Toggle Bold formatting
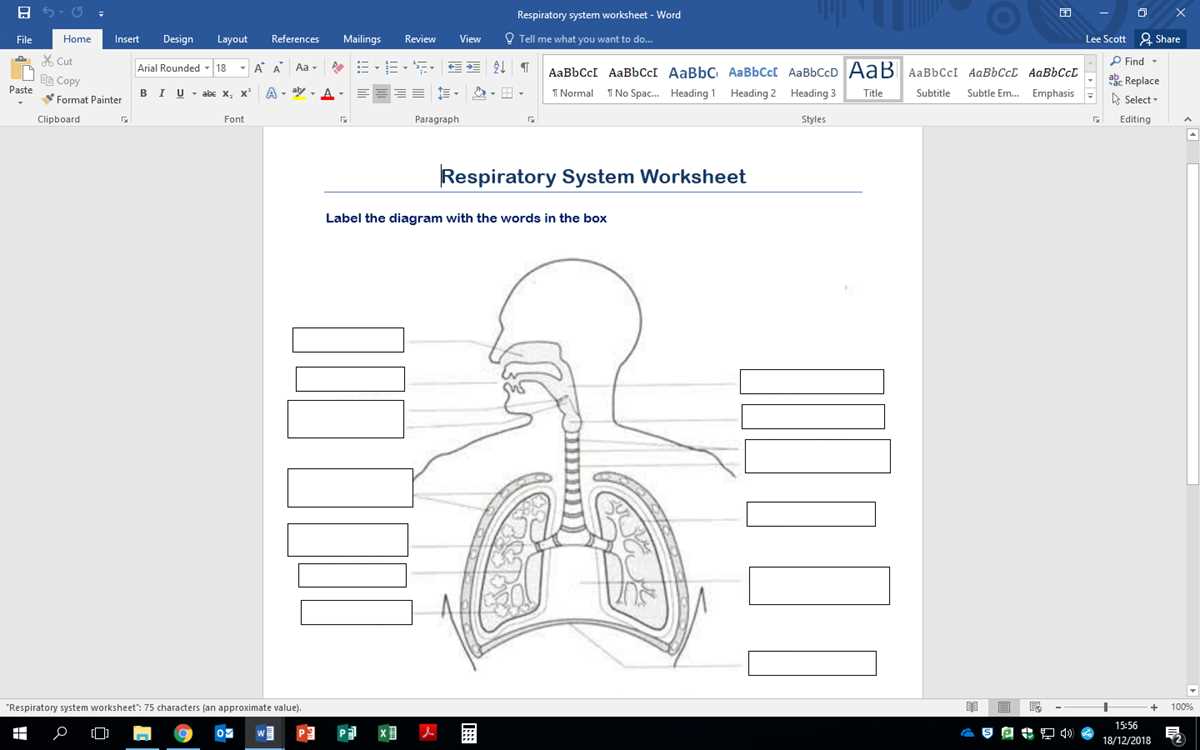 click(x=144, y=93)
